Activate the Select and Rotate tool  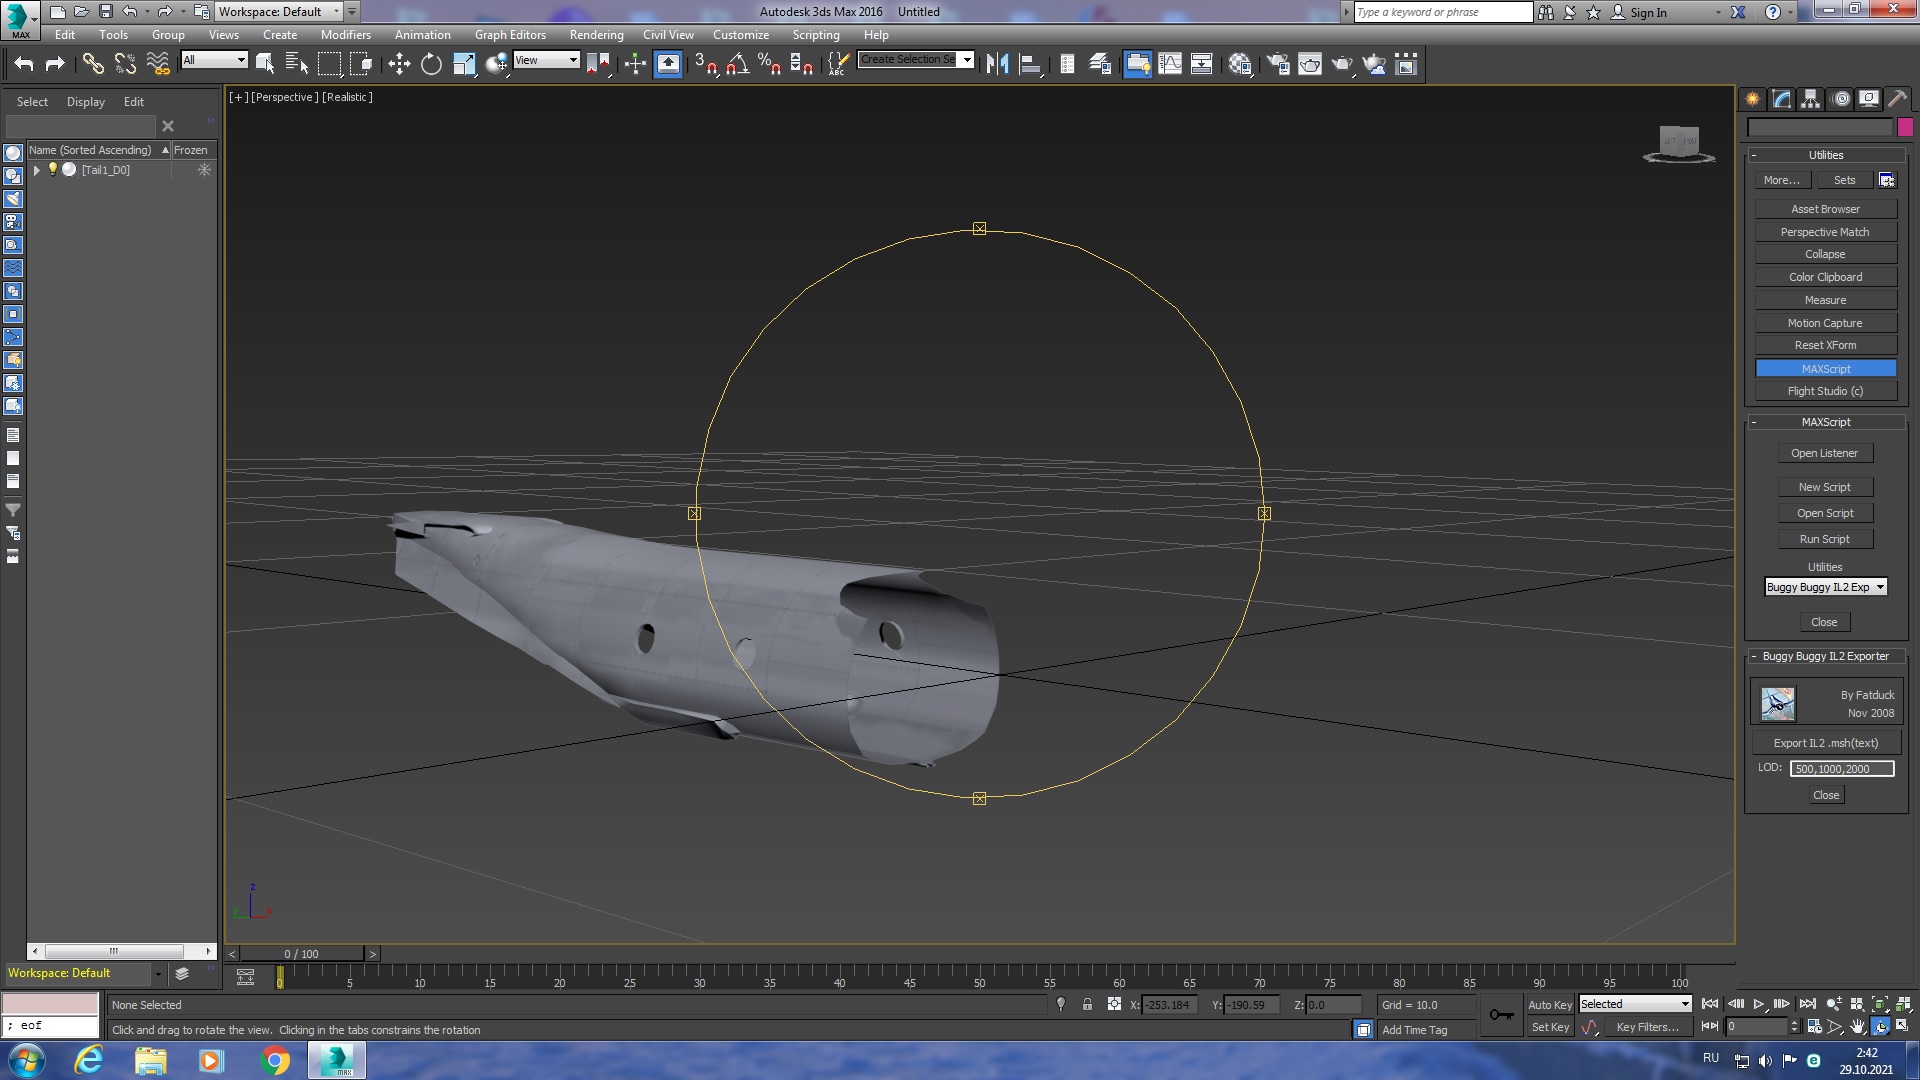(x=431, y=65)
